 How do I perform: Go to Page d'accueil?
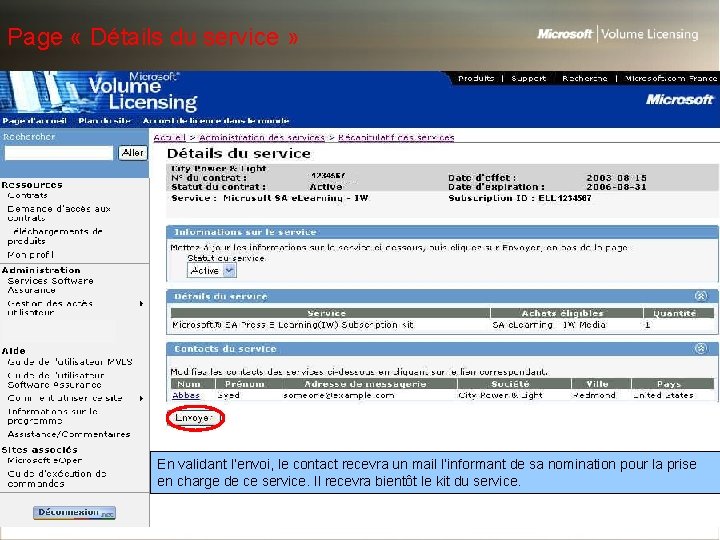point(35,121)
